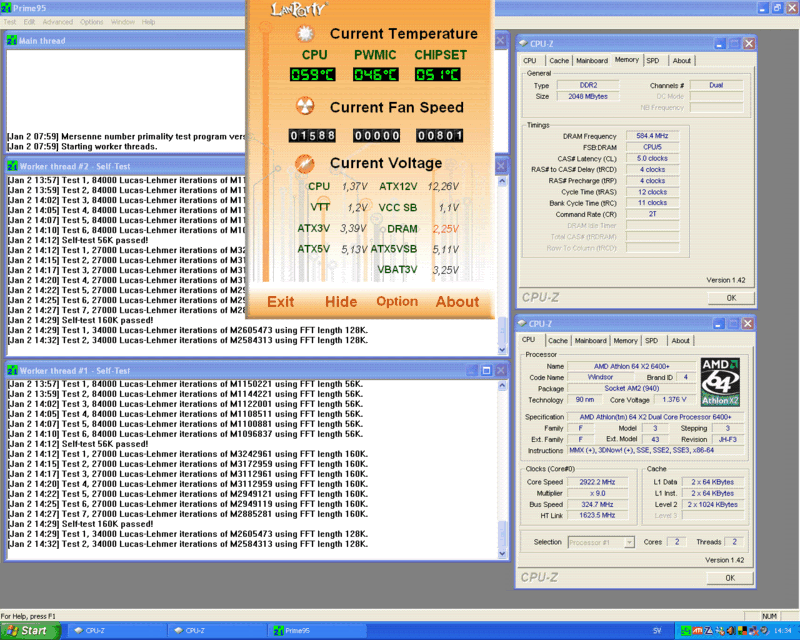Click Exit in the LanParty monitor
Viewport: 800px width, 640px height.
tap(281, 302)
